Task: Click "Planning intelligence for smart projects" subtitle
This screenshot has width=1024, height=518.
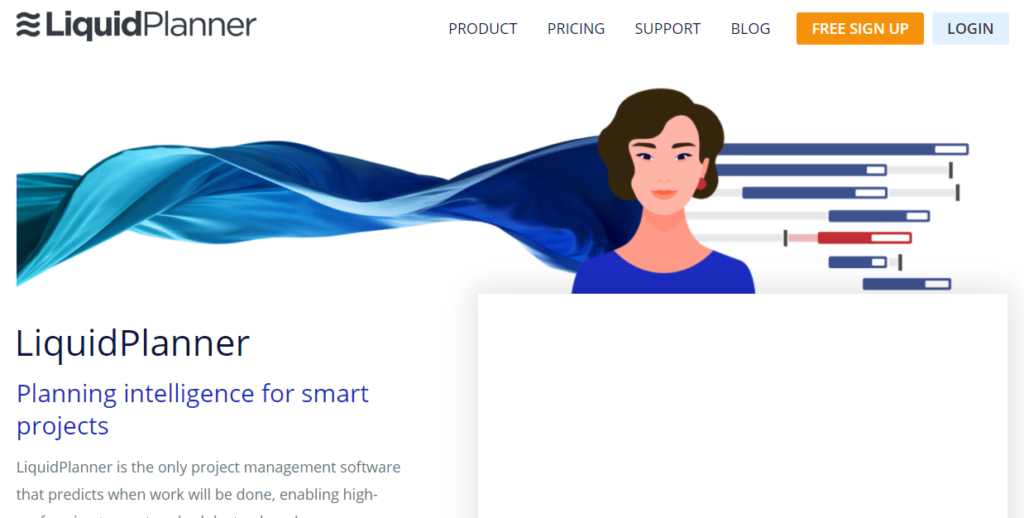Action: [x=193, y=410]
